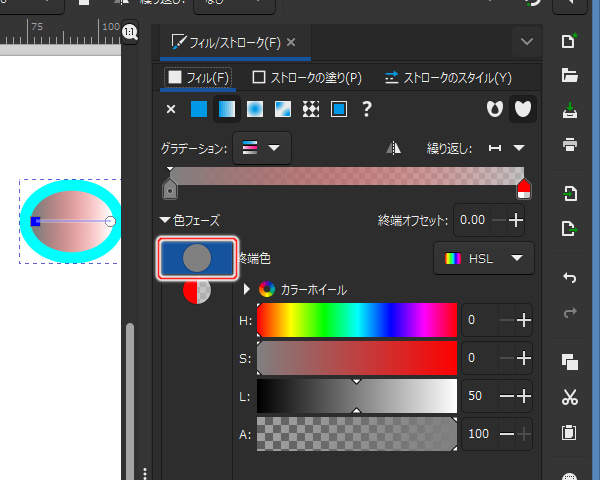Select the pattern fill icon
The height and width of the screenshot is (480, 600).
tap(311, 109)
